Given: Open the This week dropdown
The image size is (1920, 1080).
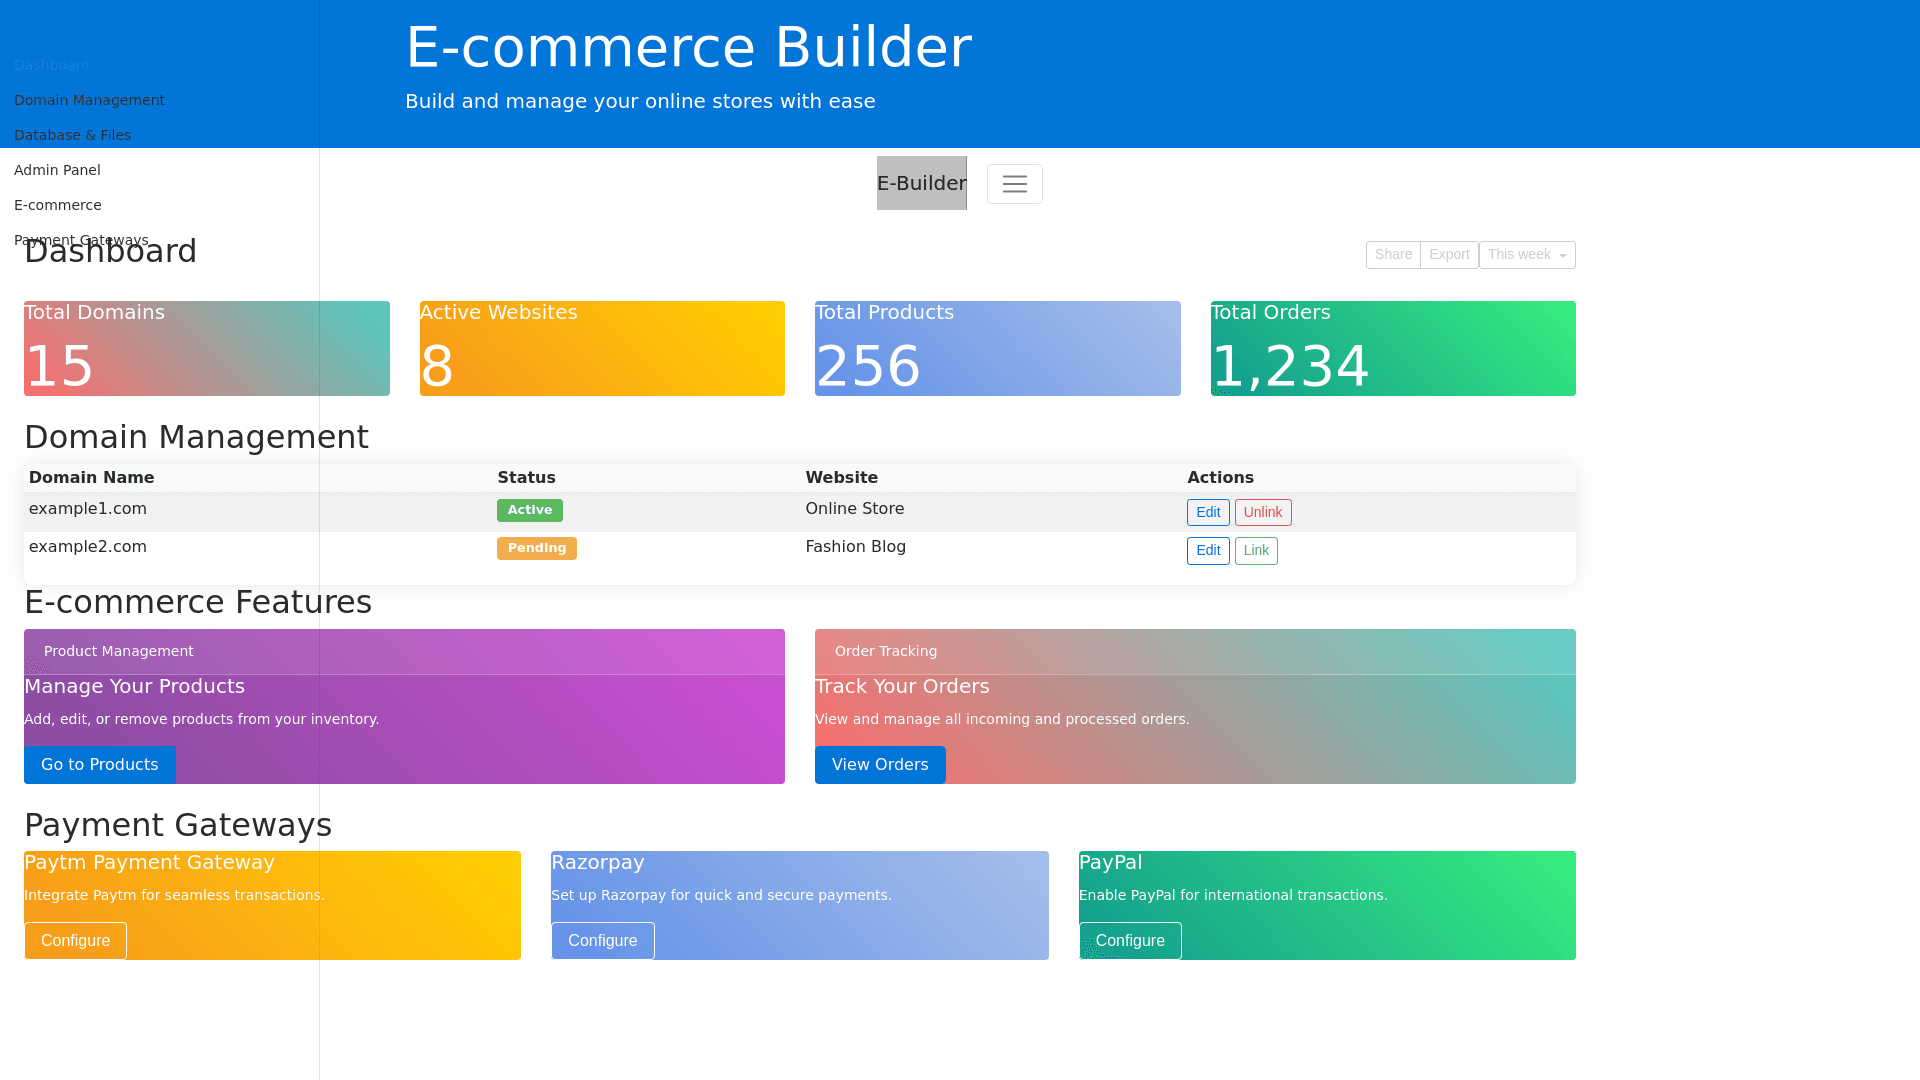Looking at the screenshot, I should [x=1526, y=255].
